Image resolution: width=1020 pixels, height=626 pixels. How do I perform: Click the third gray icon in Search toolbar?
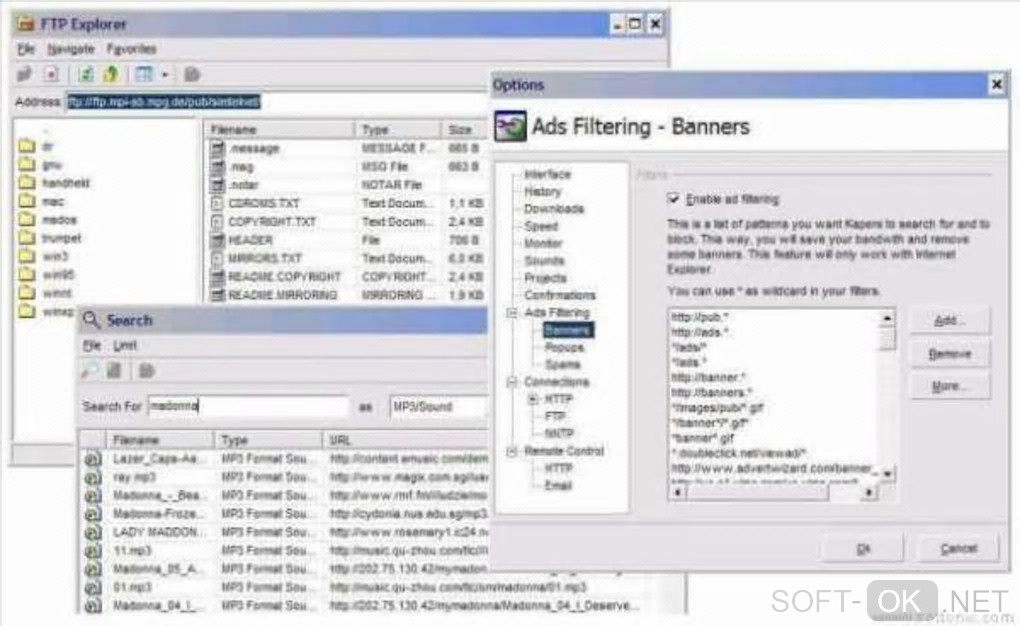tap(147, 371)
